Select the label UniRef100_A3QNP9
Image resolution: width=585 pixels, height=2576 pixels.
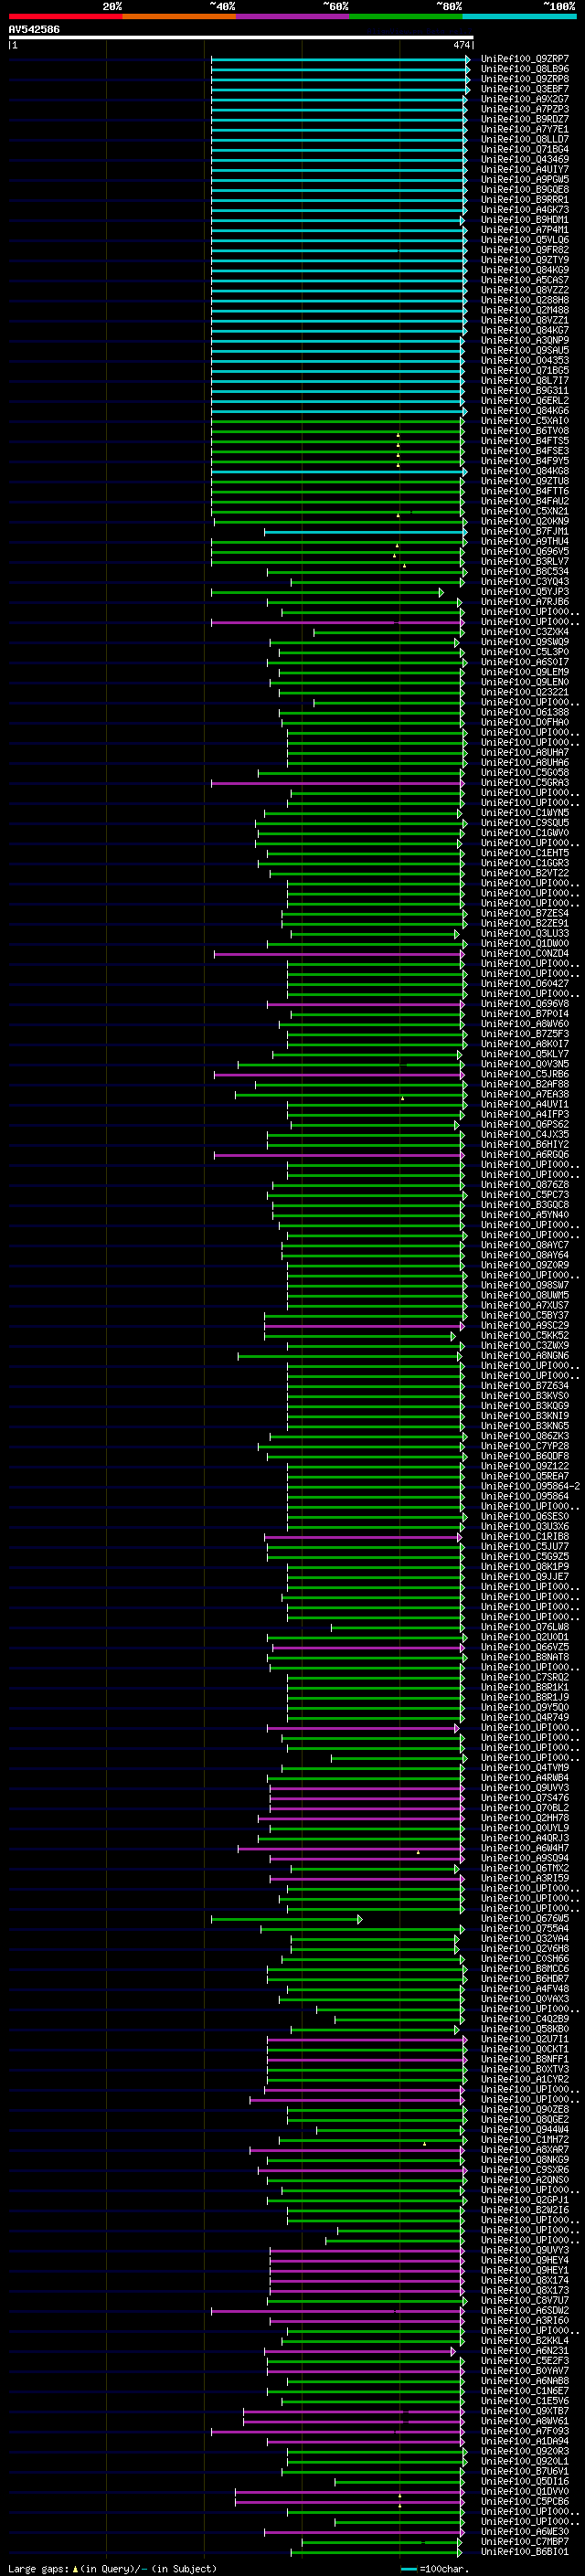click(x=525, y=340)
